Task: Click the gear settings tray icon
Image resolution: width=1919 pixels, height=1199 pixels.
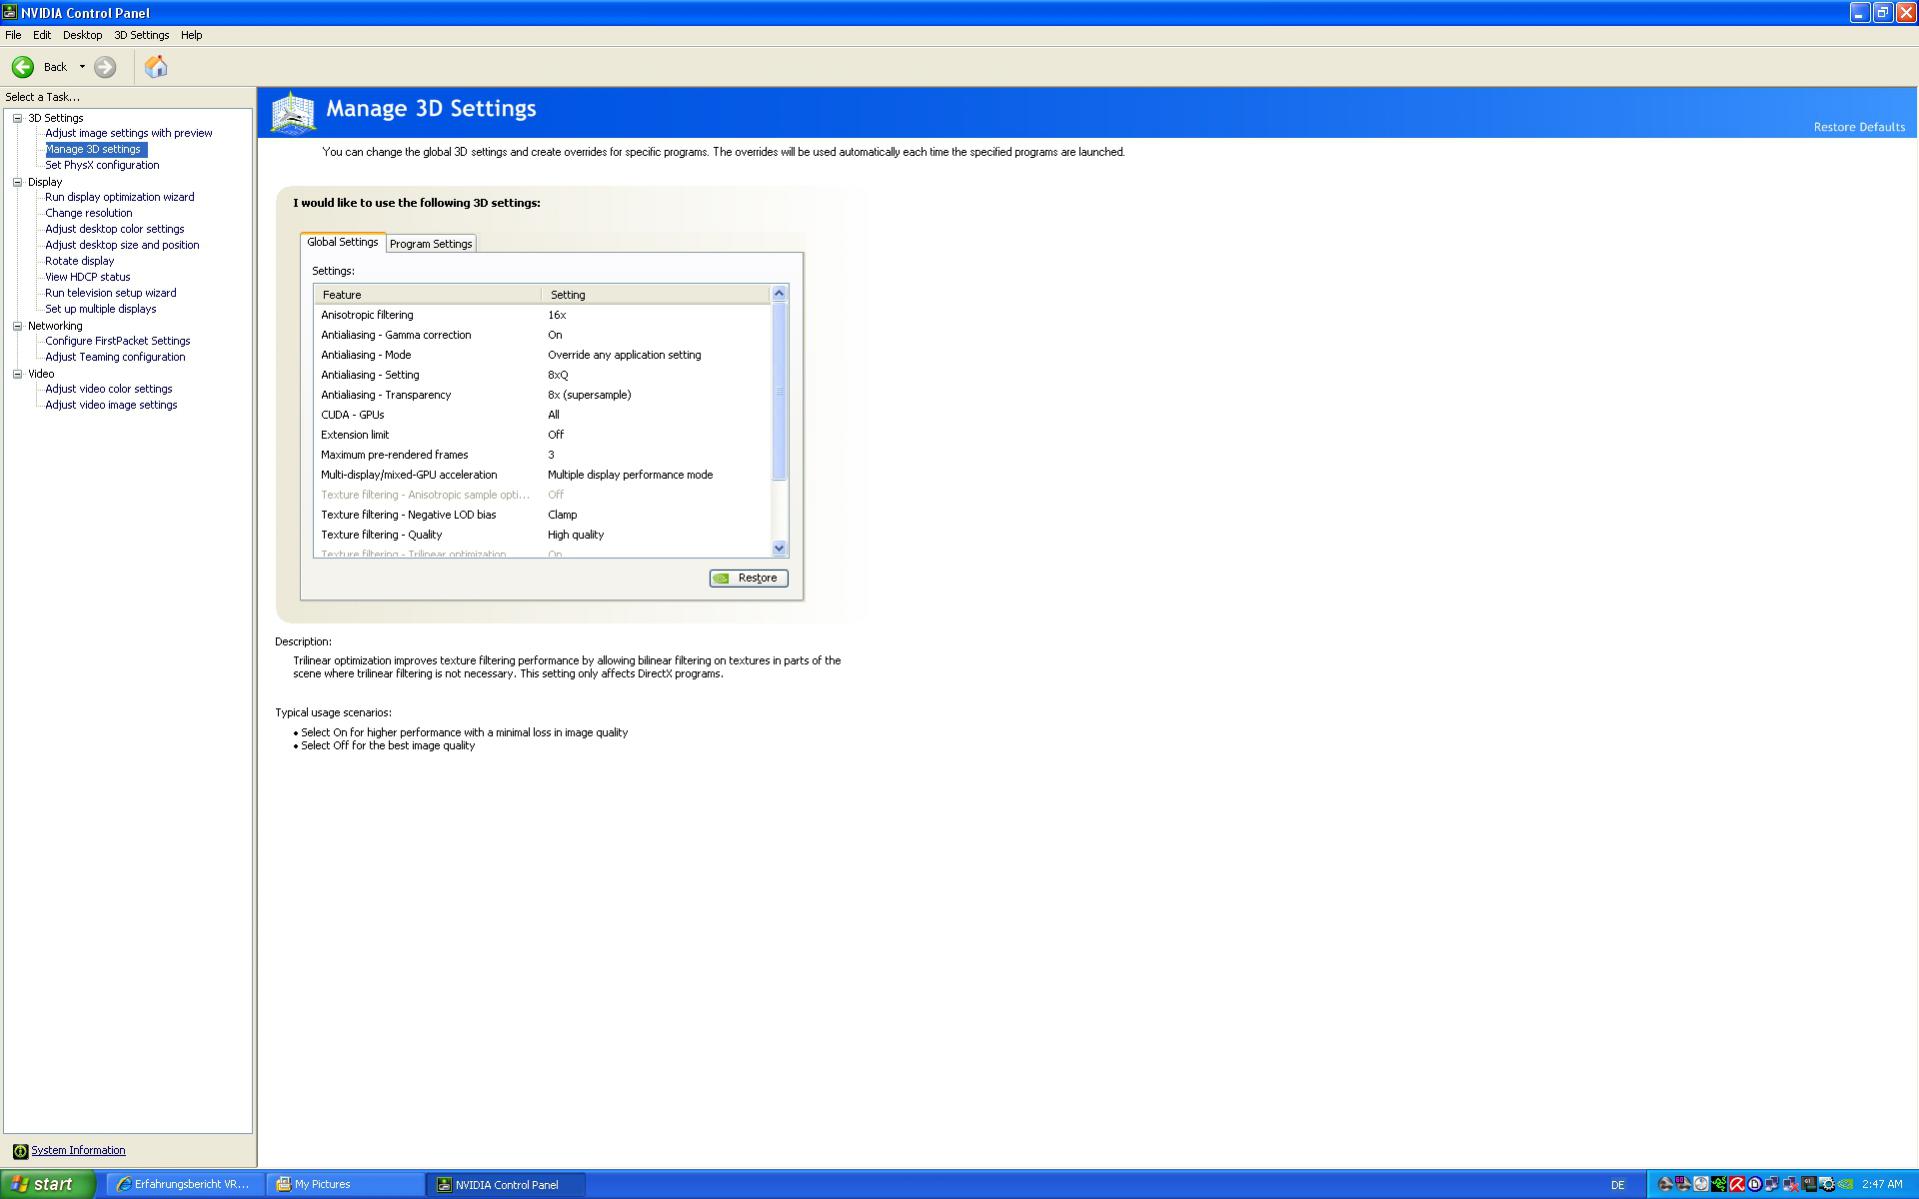Action: tap(1827, 1184)
